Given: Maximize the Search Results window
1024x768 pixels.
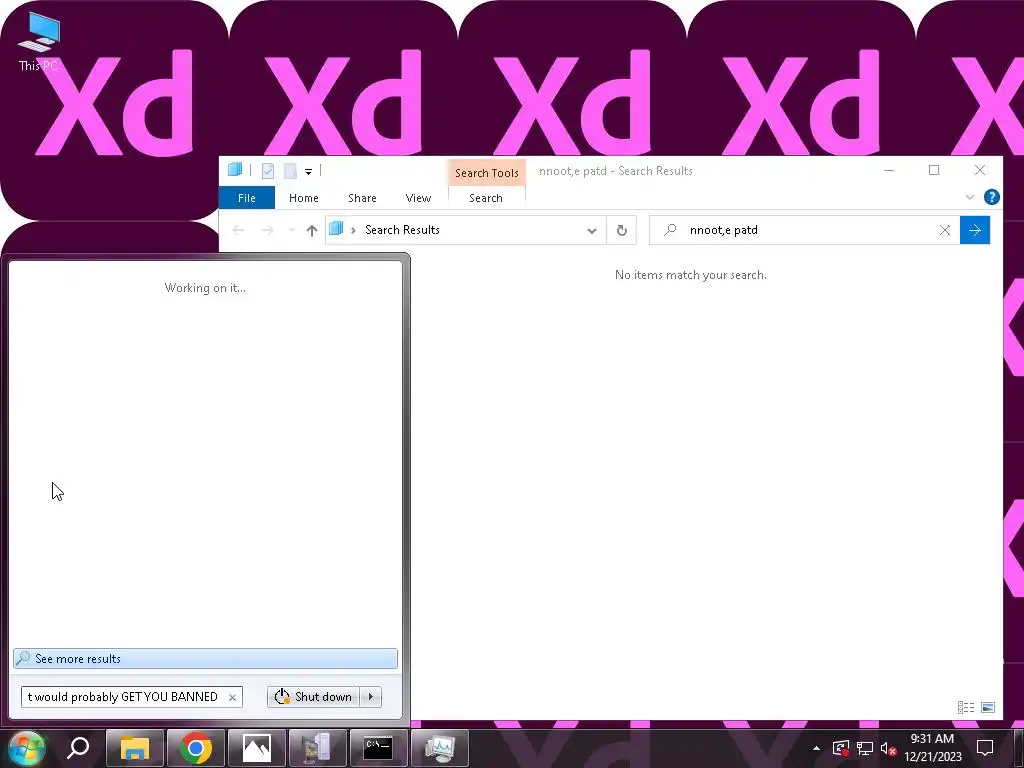Looking at the screenshot, I should point(934,170).
